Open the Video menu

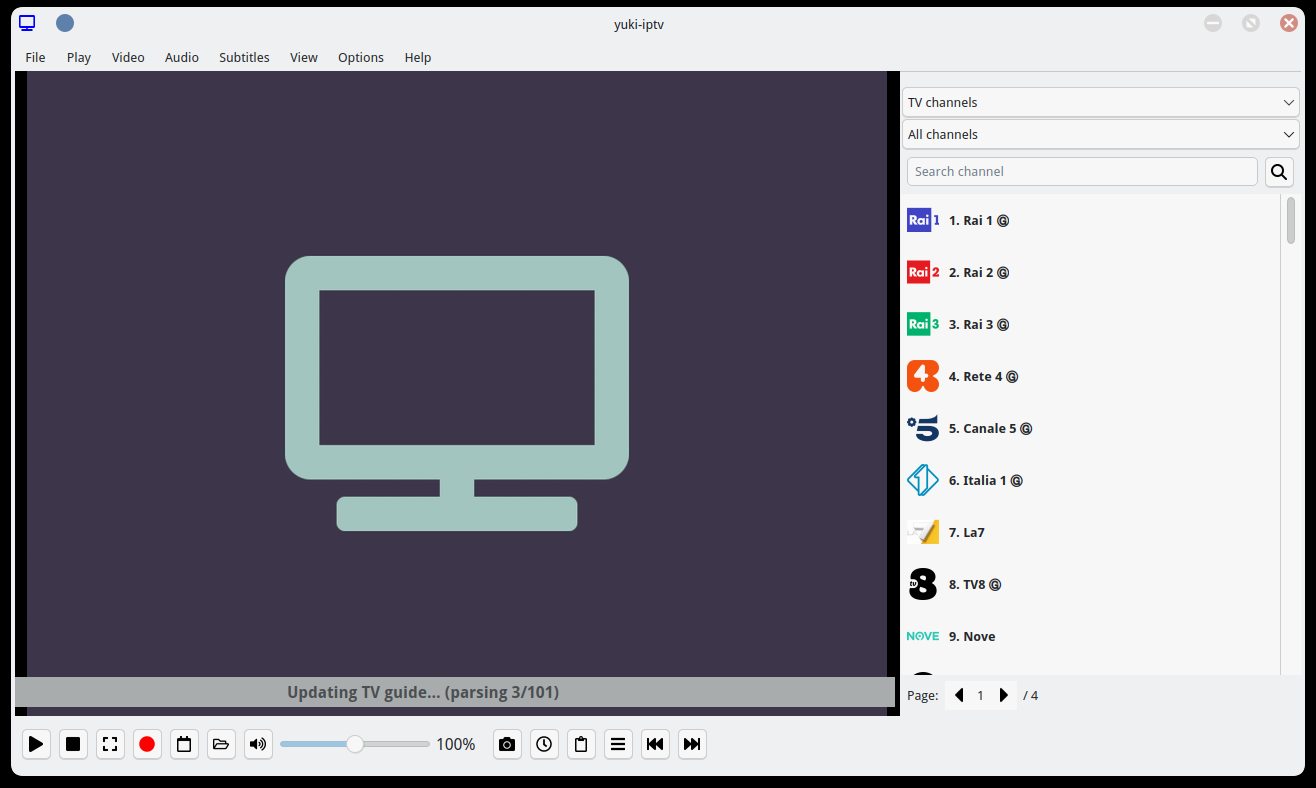click(x=128, y=57)
